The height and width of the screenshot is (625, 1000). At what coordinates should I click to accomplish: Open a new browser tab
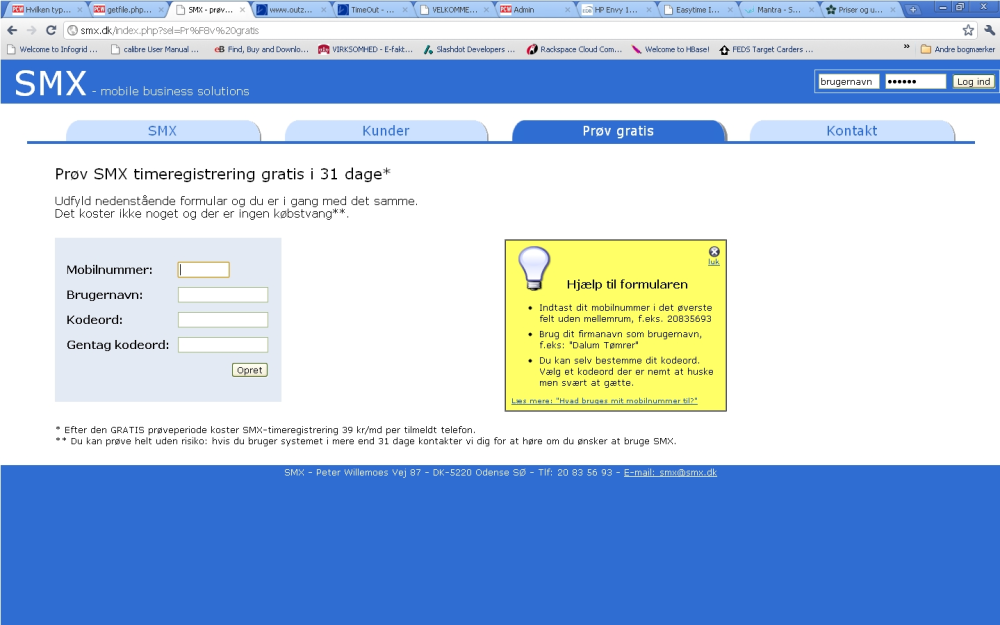tap(913, 10)
